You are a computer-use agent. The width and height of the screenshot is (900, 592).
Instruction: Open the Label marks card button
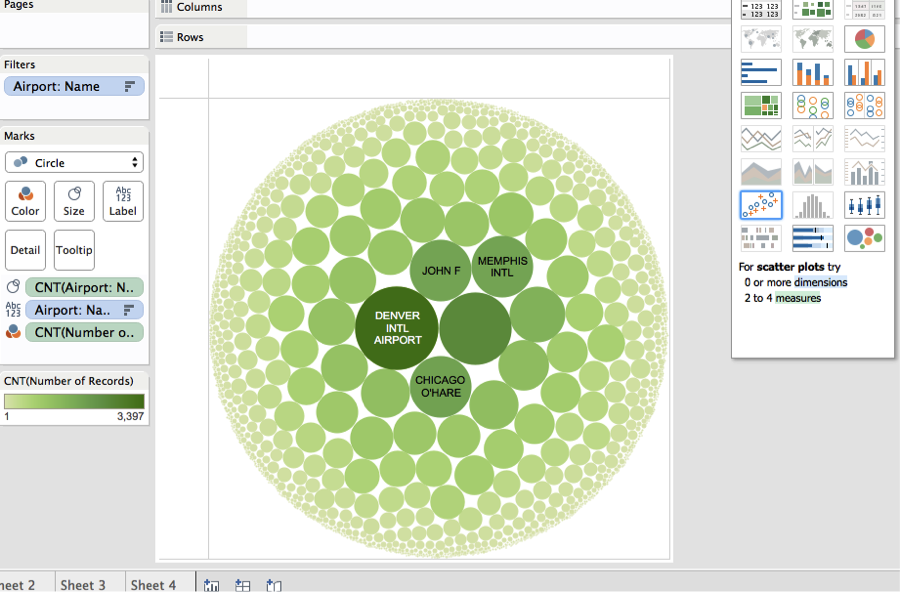[x=123, y=202]
